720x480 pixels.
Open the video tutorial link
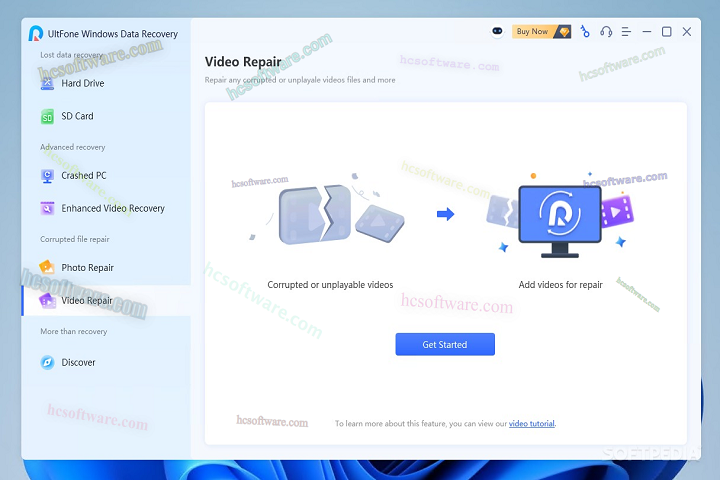click(x=532, y=424)
